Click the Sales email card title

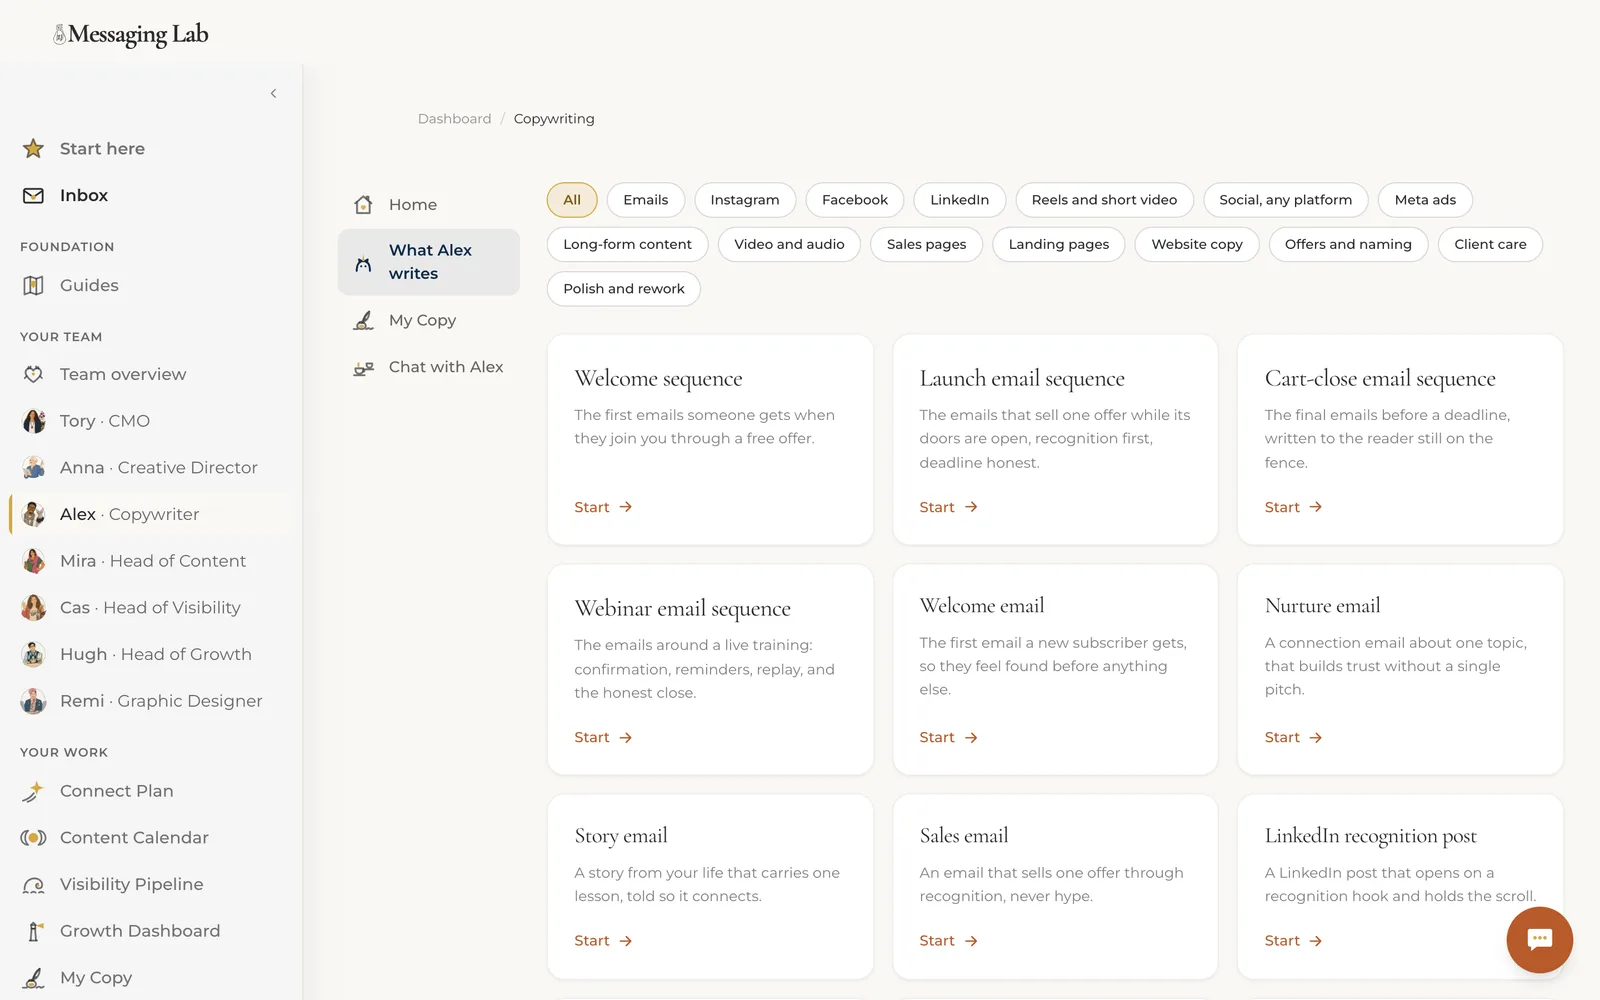964,836
